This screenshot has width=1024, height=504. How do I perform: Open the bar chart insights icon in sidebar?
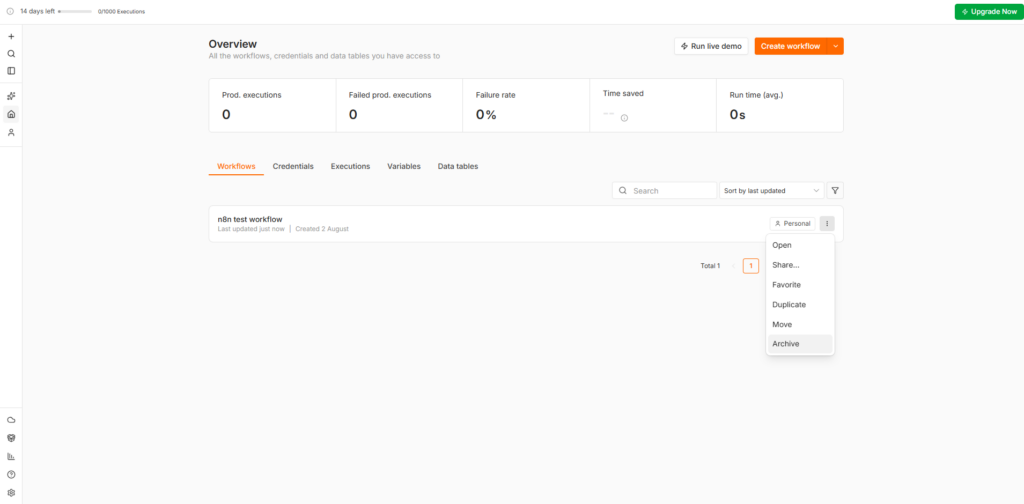(x=11, y=456)
